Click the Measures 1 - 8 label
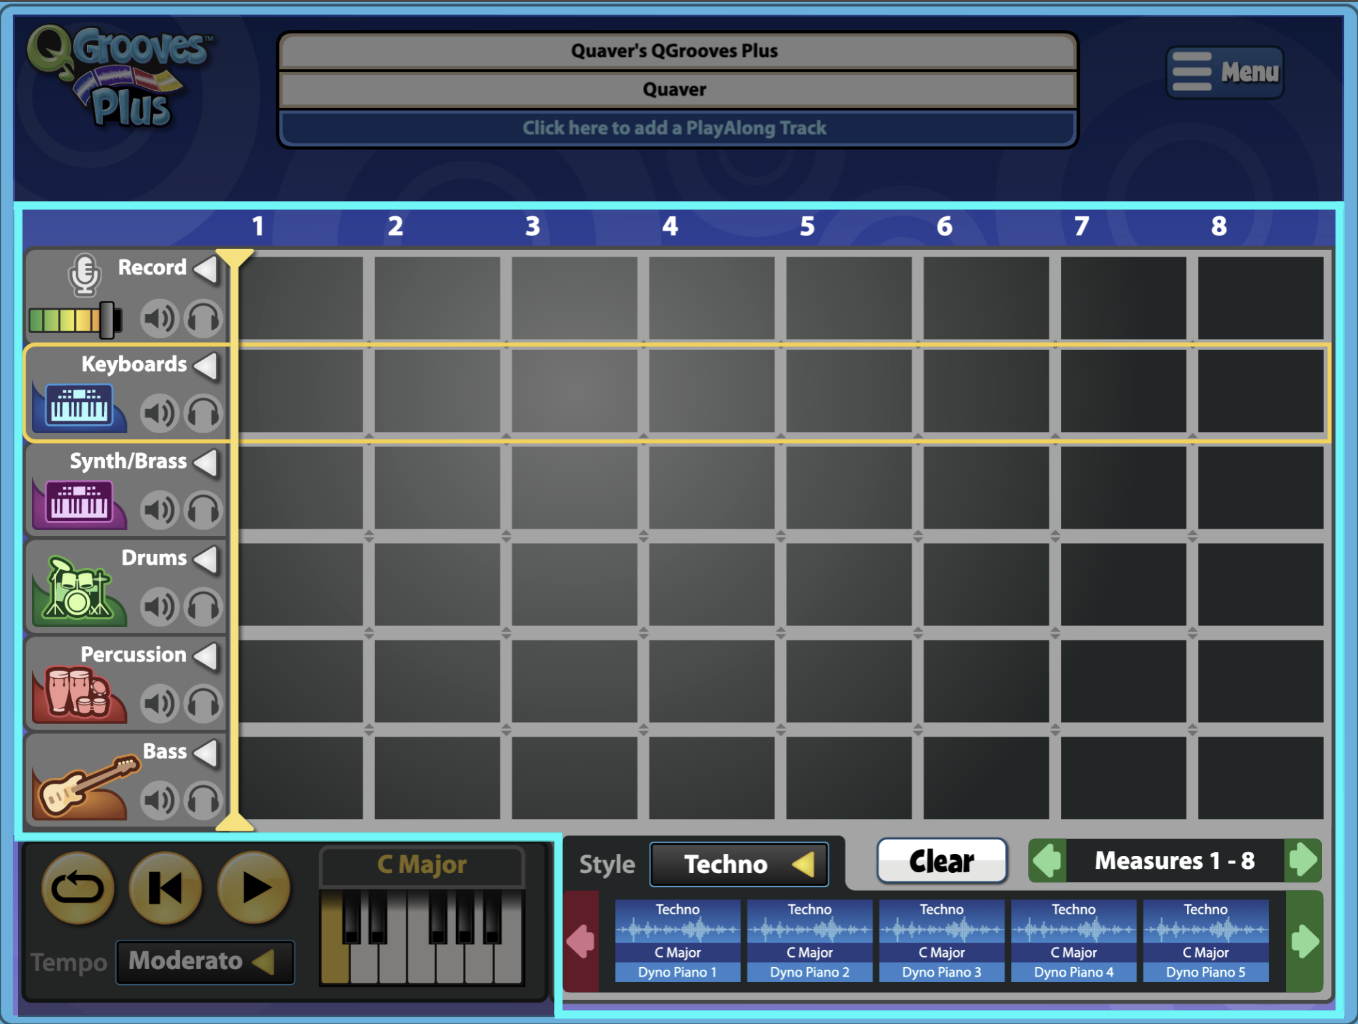 (x=1175, y=861)
